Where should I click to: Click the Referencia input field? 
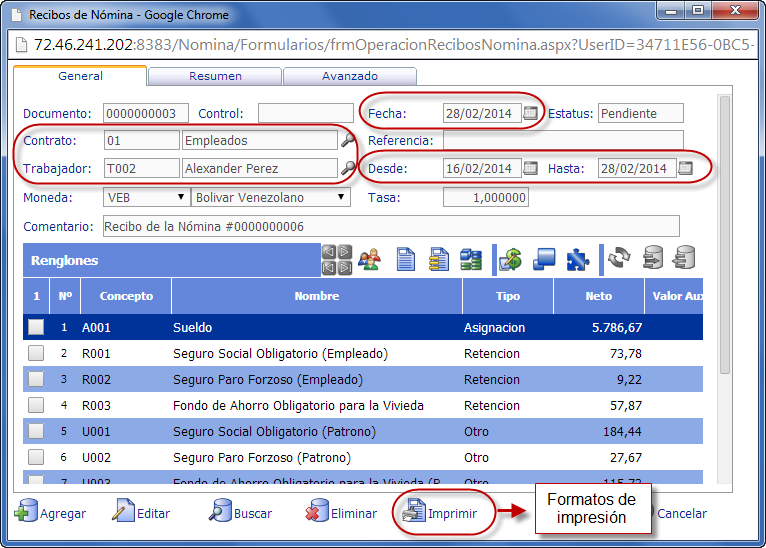pyautogui.click(x=563, y=140)
